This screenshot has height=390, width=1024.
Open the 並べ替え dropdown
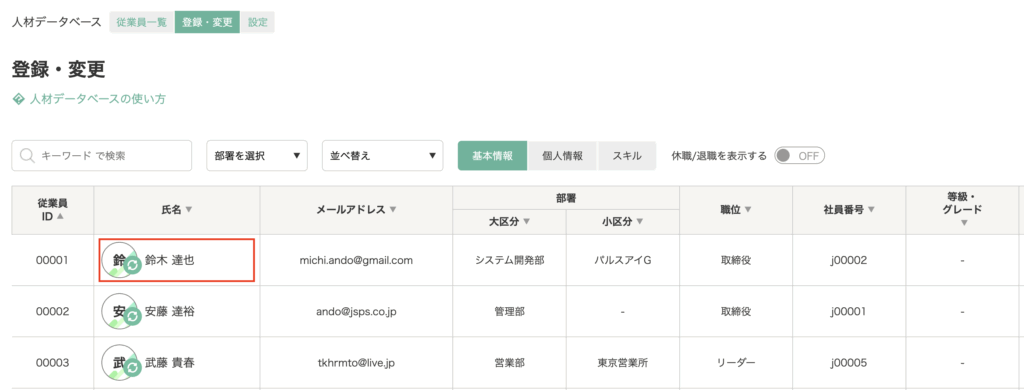point(383,156)
